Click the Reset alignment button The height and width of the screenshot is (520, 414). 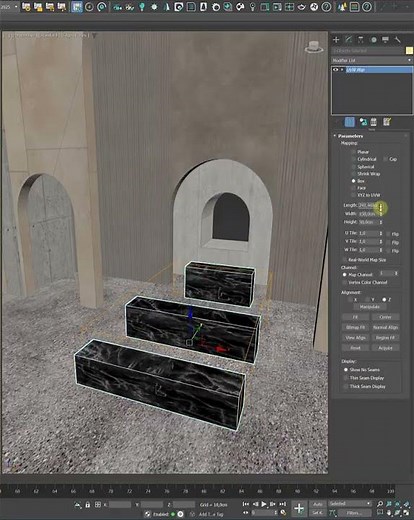click(355, 348)
